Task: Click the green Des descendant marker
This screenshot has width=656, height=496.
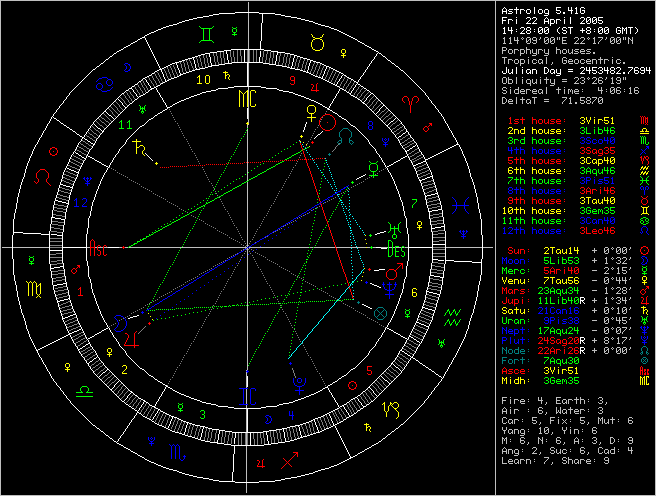Action: pyautogui.click(x=395, y=249)
